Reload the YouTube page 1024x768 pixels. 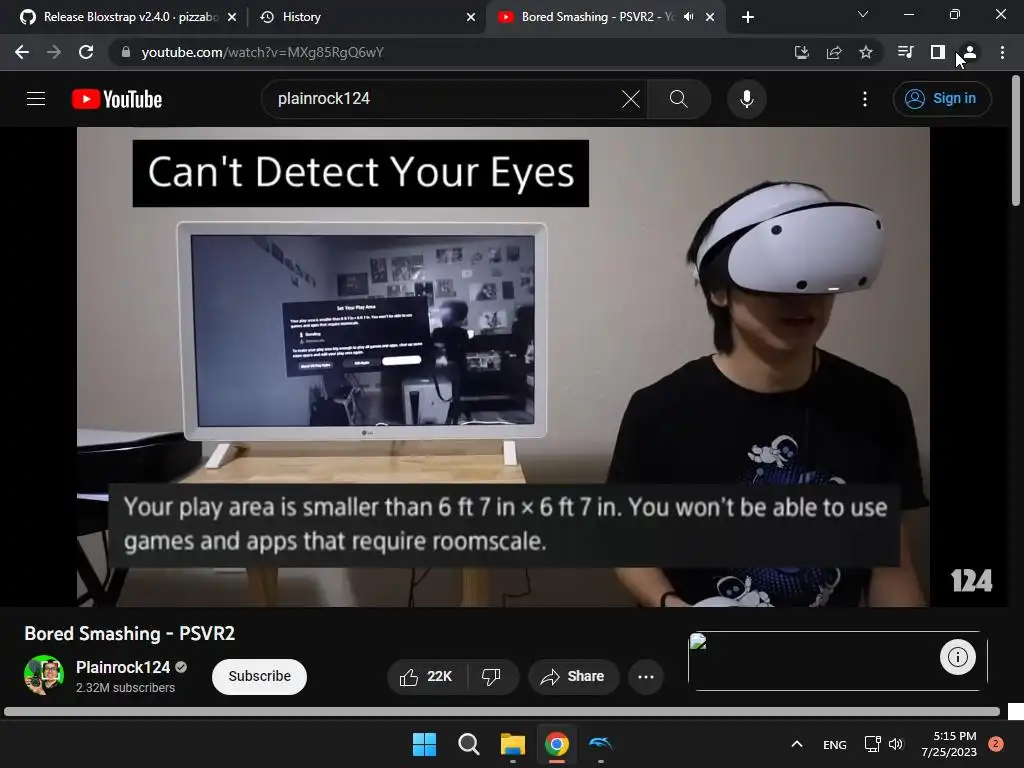[x=86, y=52]
